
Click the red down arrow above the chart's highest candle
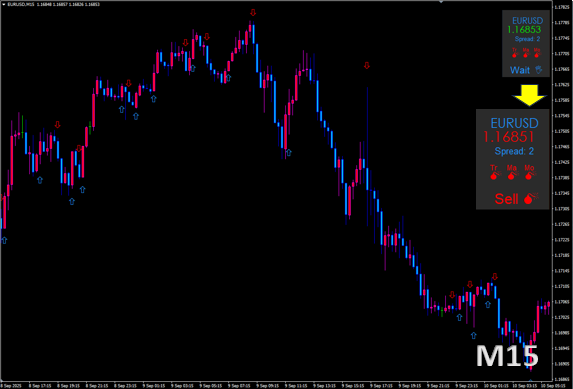pyautogui.click(x=253, y=13)
